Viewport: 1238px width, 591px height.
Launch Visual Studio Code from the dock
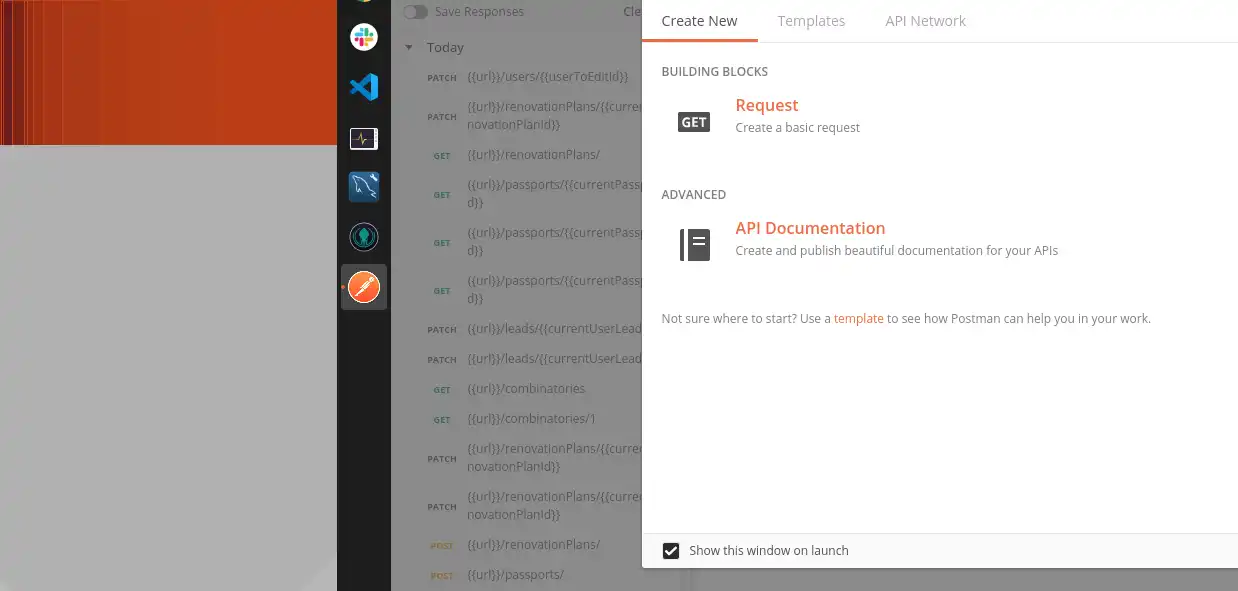364,87
